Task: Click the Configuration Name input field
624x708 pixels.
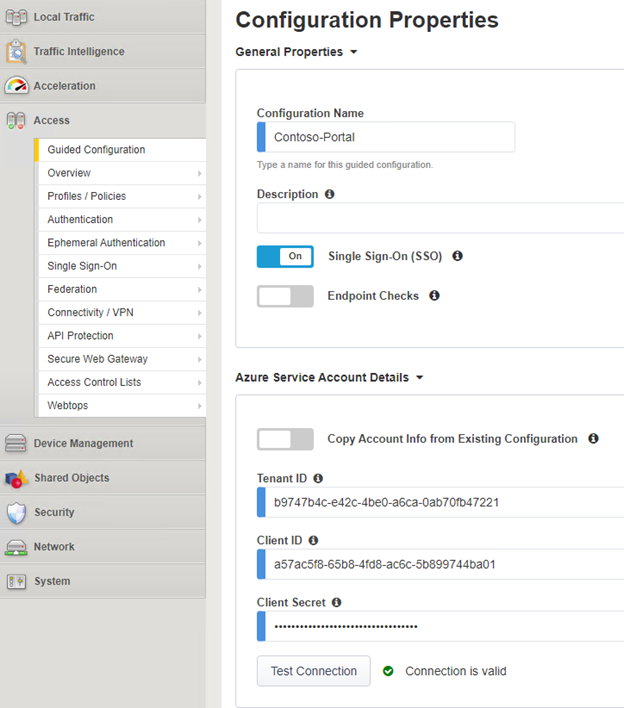Action: (386, 137)
